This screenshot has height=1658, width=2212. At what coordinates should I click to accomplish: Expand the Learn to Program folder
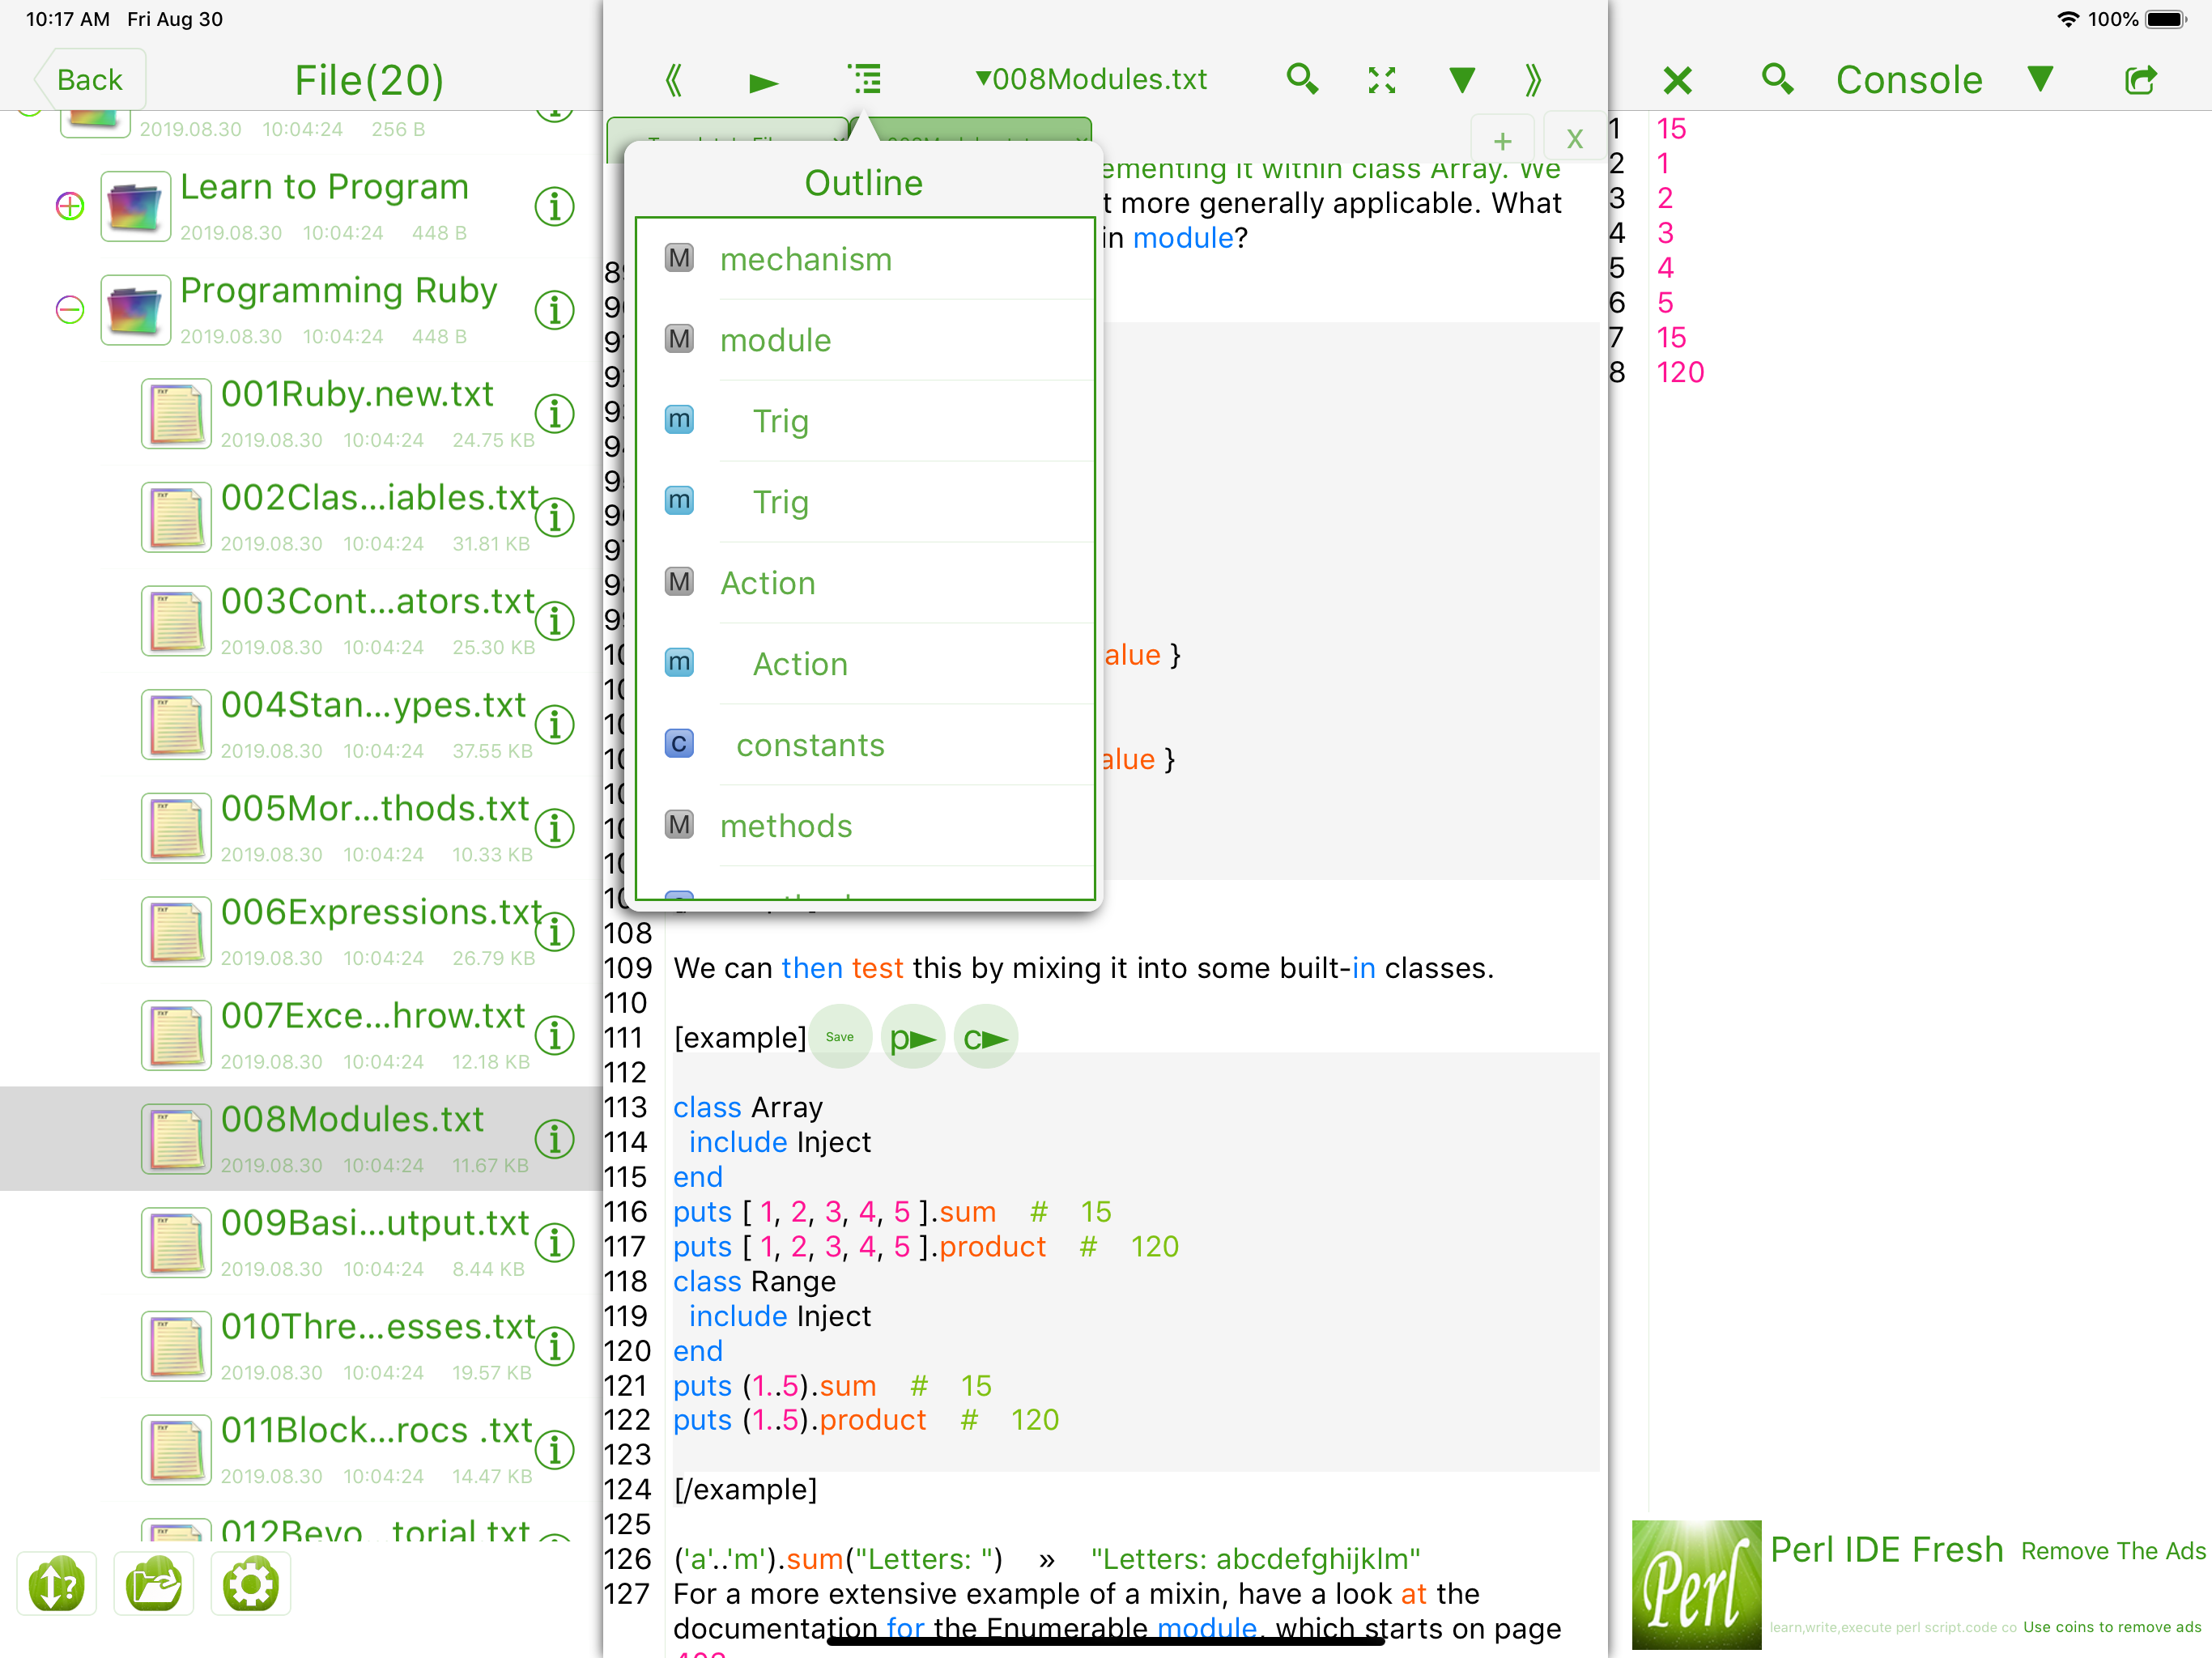tap(69, 206)
